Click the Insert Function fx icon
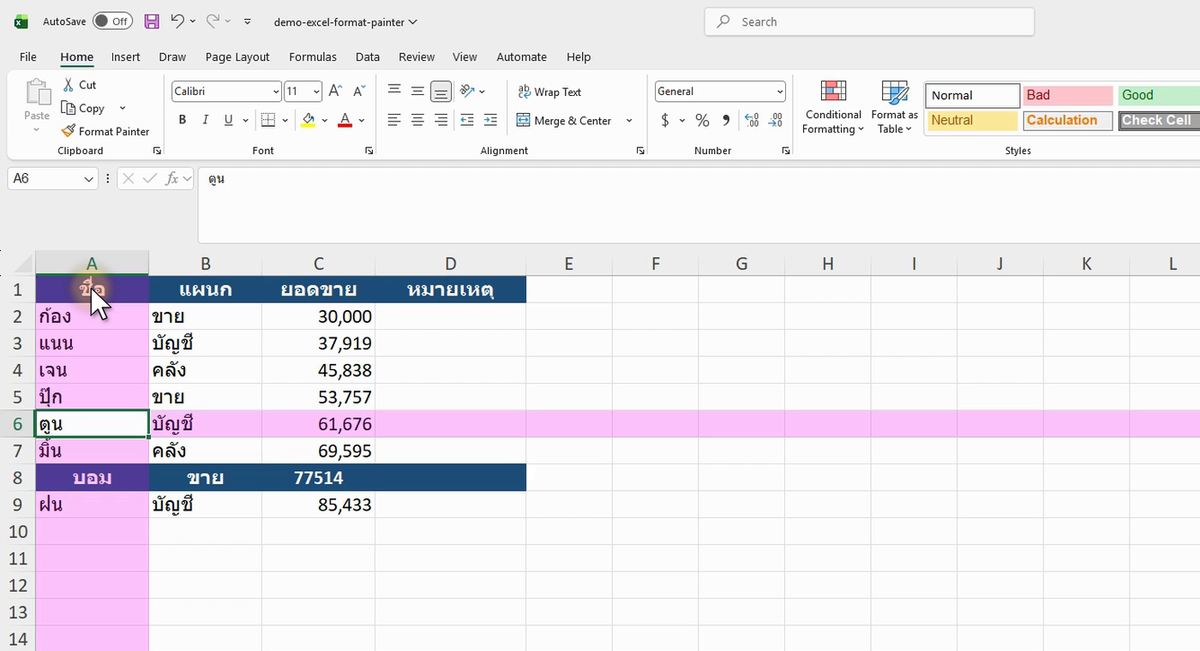The image size is (1200, 651). pos(173,178)
